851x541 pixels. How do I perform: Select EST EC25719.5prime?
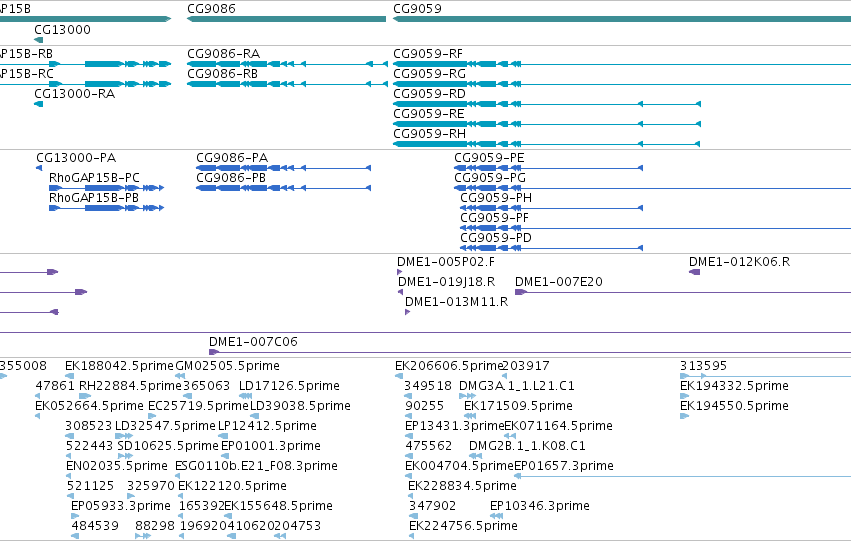pyautogui.click(x=198, y=406)
